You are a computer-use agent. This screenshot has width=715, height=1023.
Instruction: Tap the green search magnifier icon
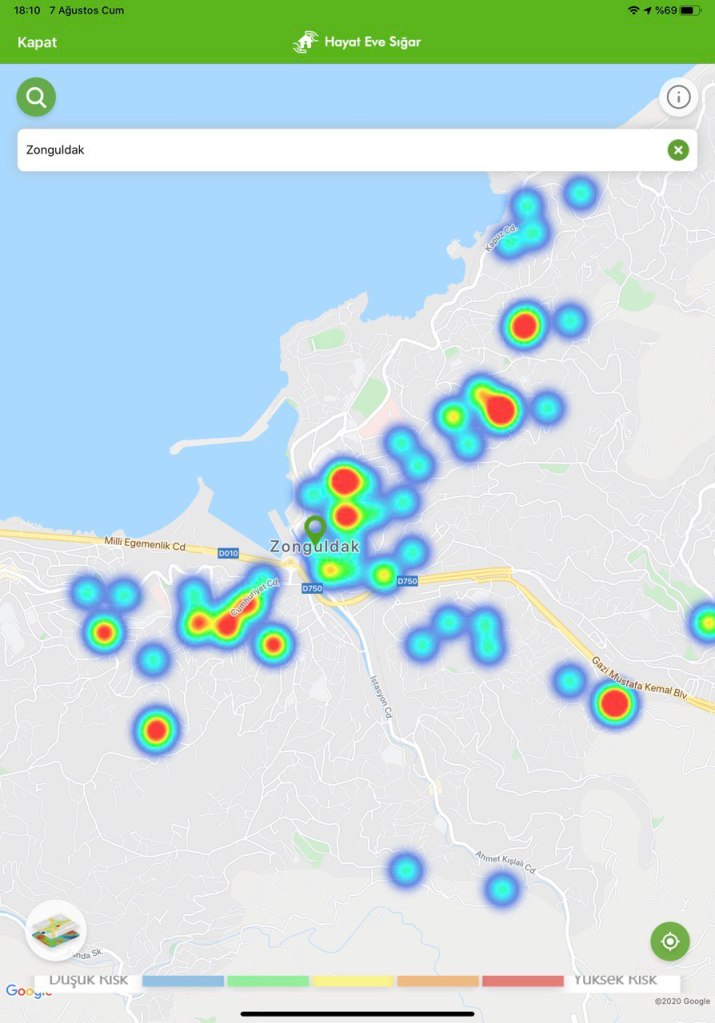(x=36, y=97)
